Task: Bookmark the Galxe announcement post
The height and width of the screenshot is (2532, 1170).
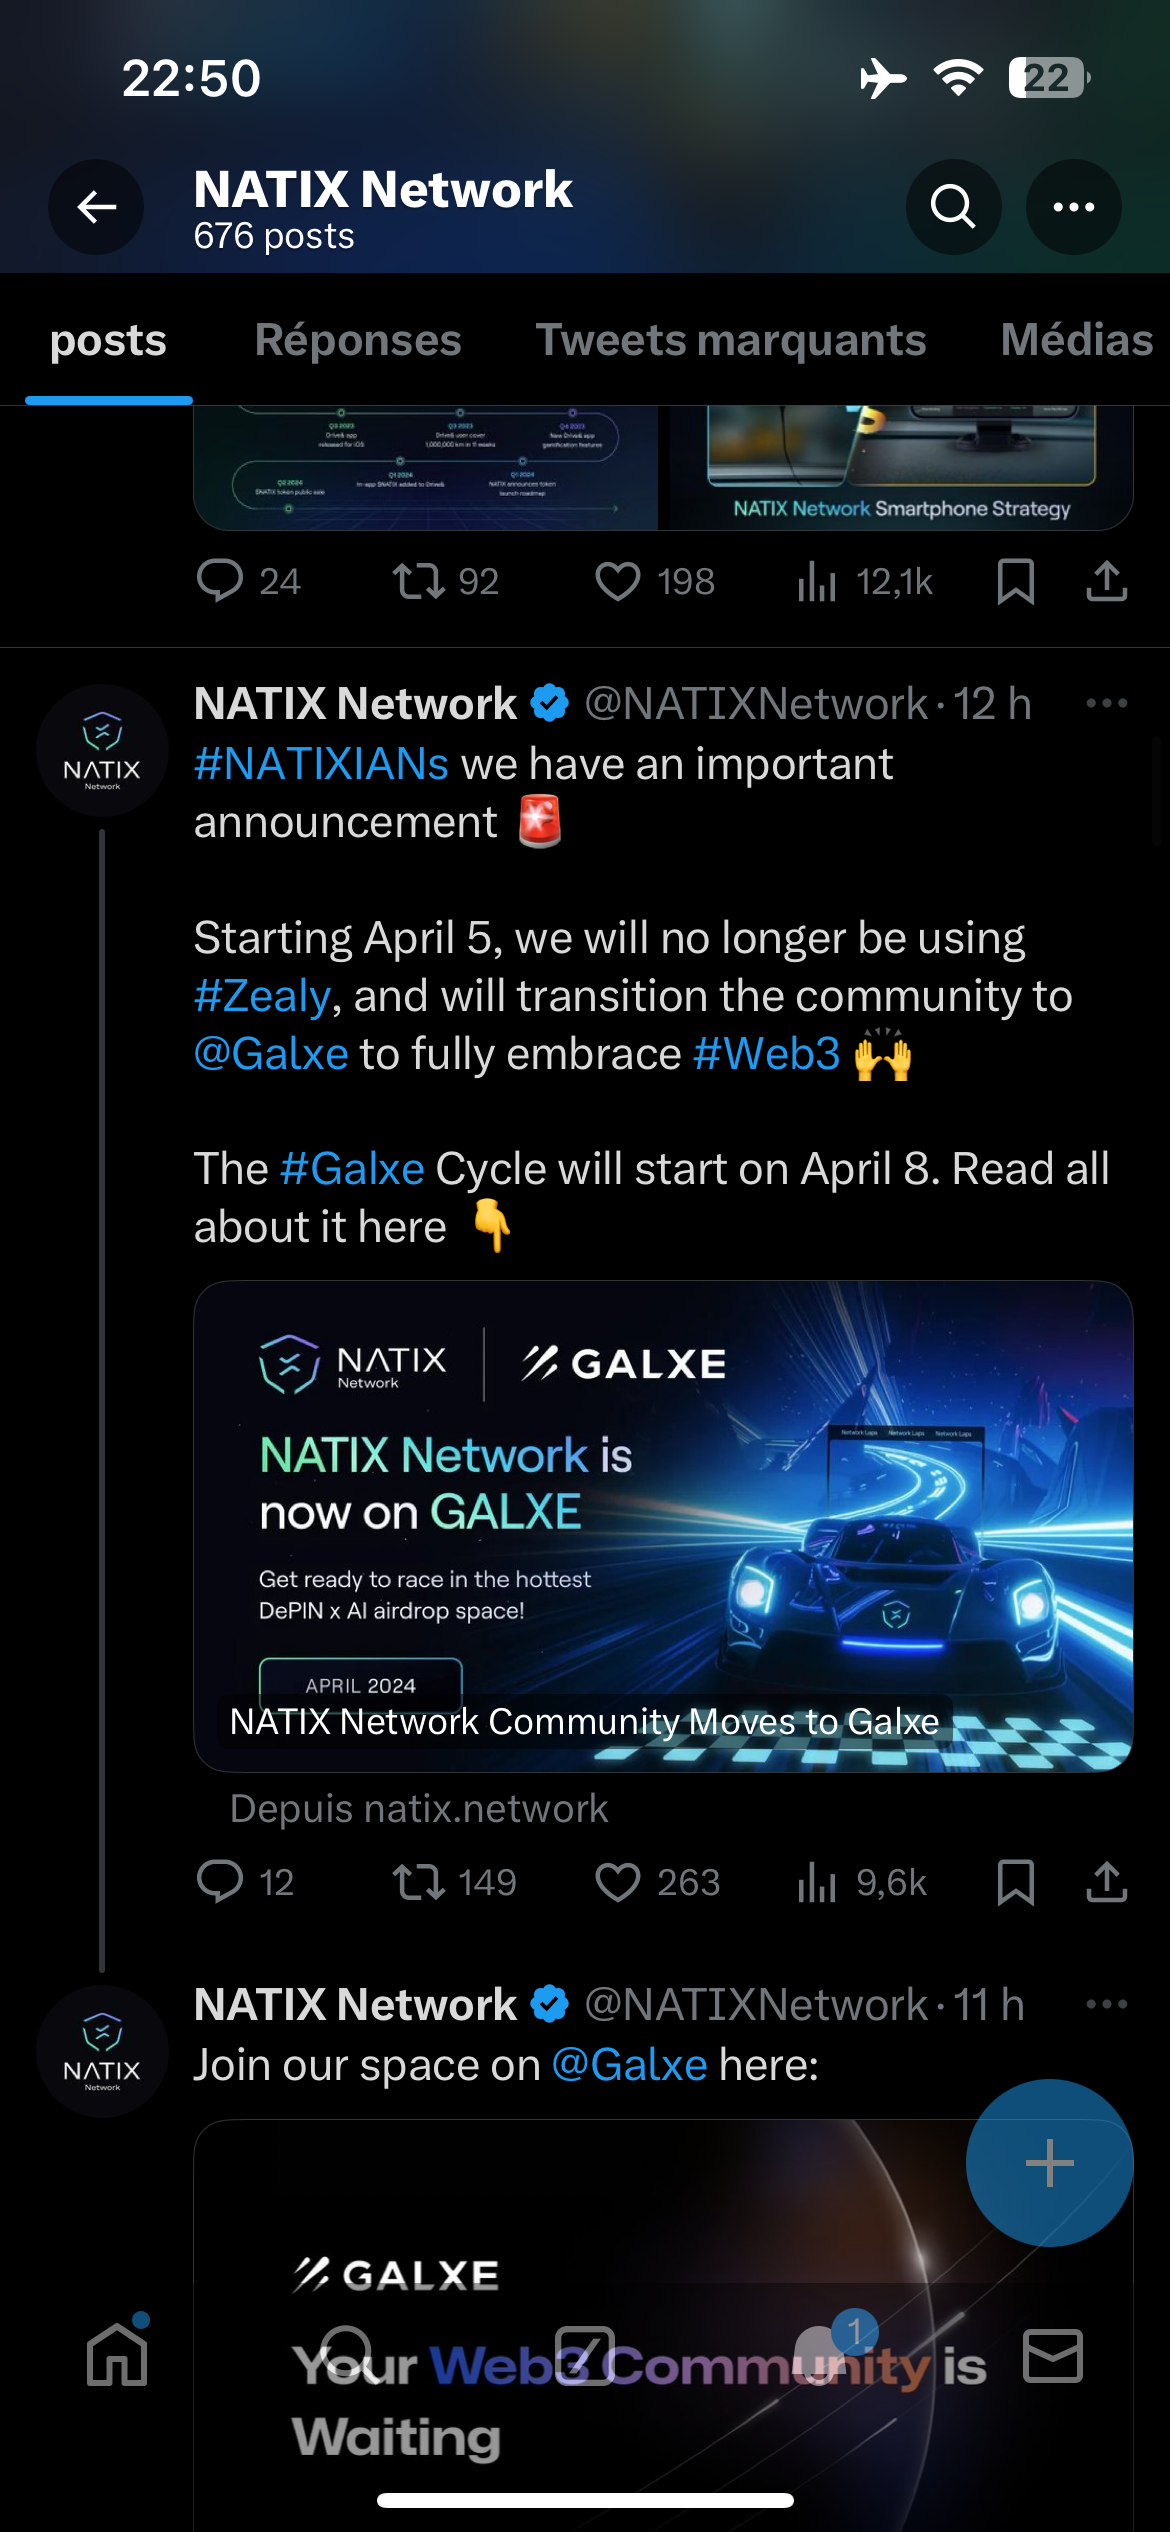Action: (1015, 1882)
